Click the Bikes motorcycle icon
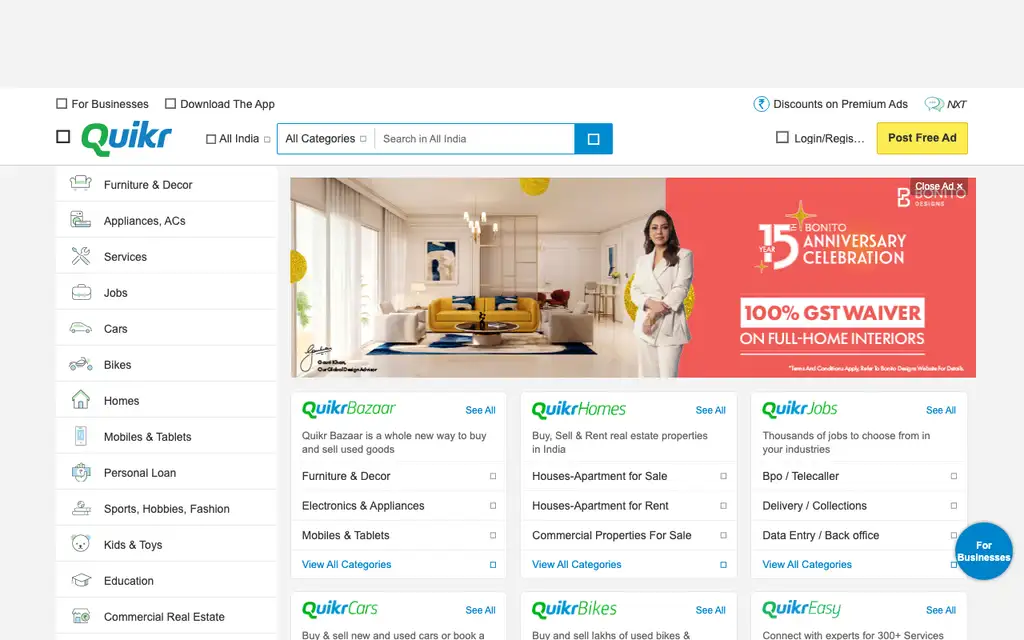This screenshot has height=640, width=1024. tap(80, 364)
